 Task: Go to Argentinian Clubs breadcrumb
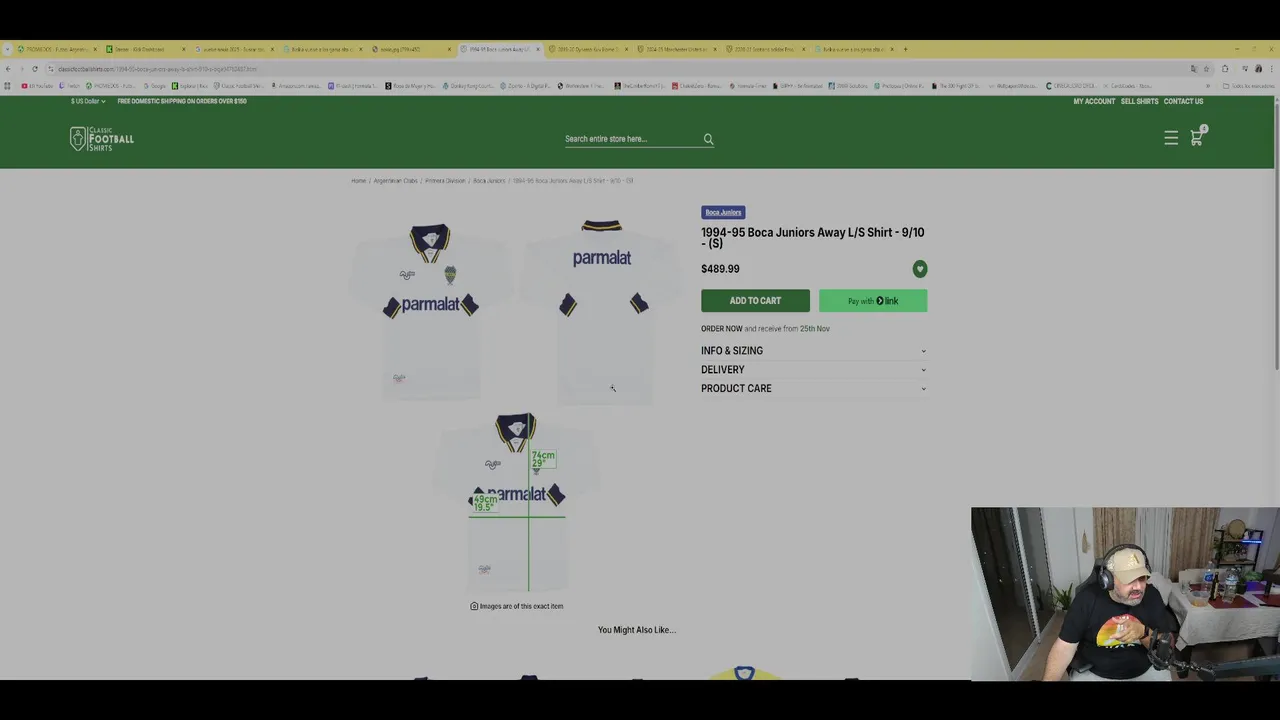point(395,181)
